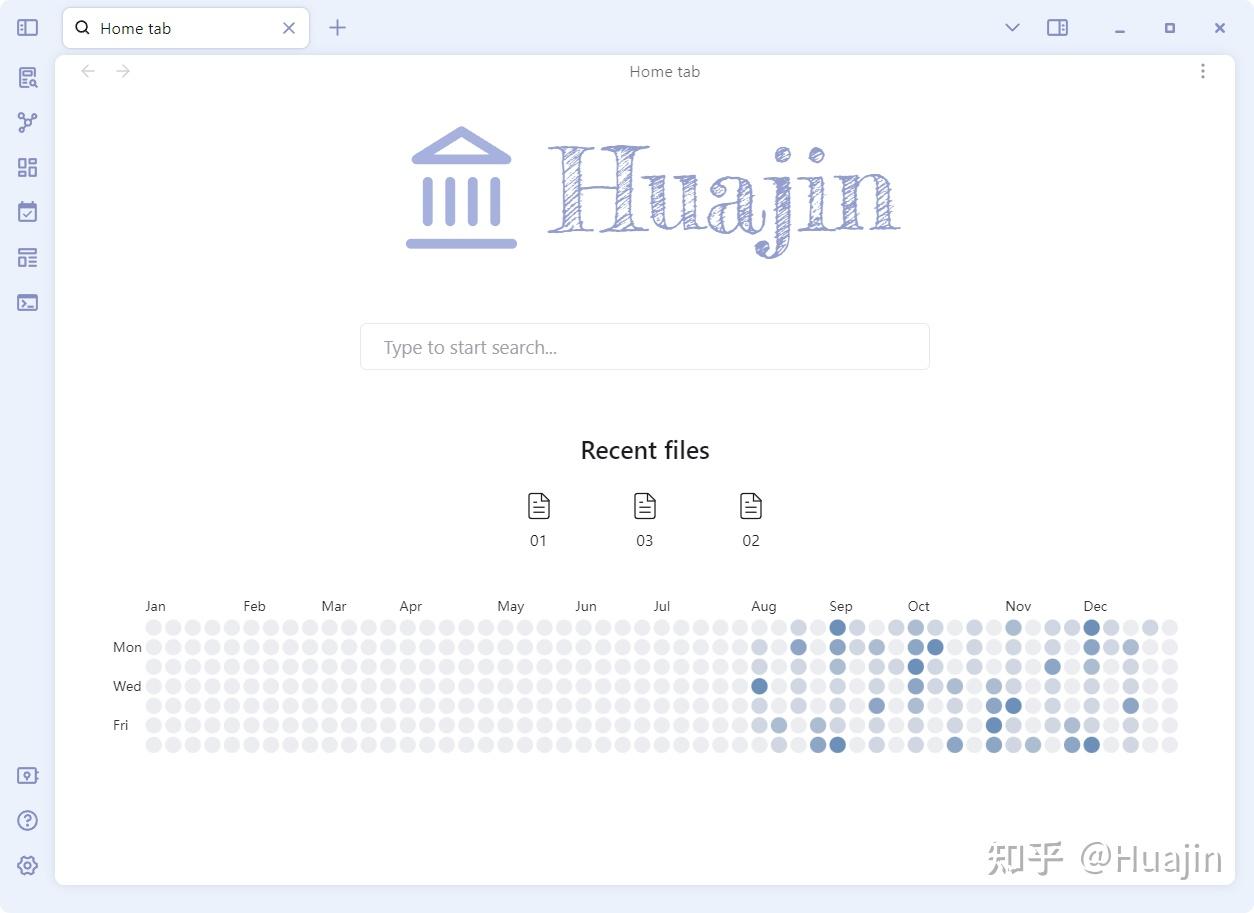Toggle the right sidebar panel

(1057, 28)
